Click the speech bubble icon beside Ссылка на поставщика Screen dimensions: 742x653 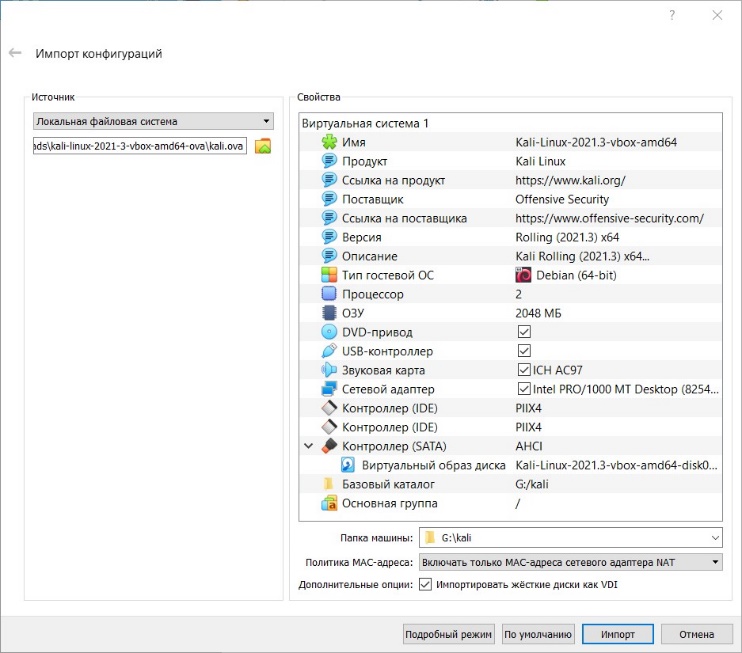click(x=329, y=218)
